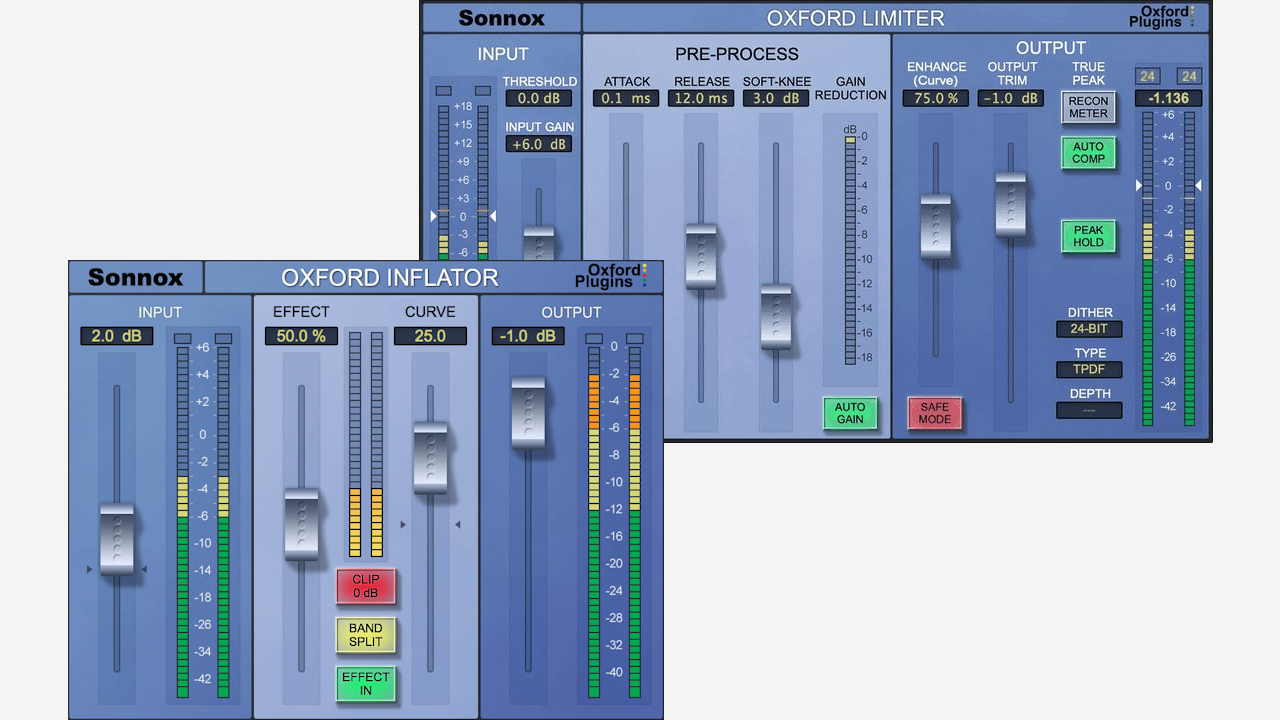Open the DEPTH selector under TYPE
Image resolution: width=1280 pixels, height=720 pixels.
point(1088,410)
